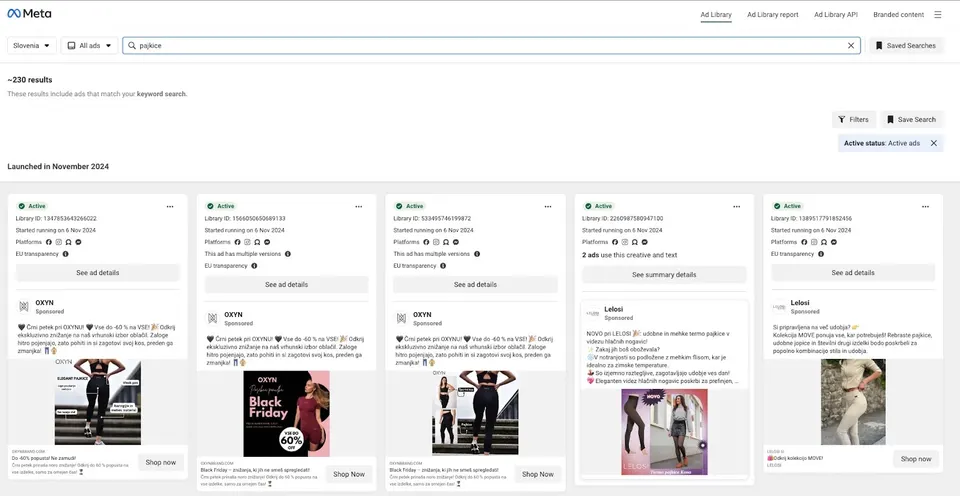Open the OXYN Black Friday ad image

coord(287,413)
